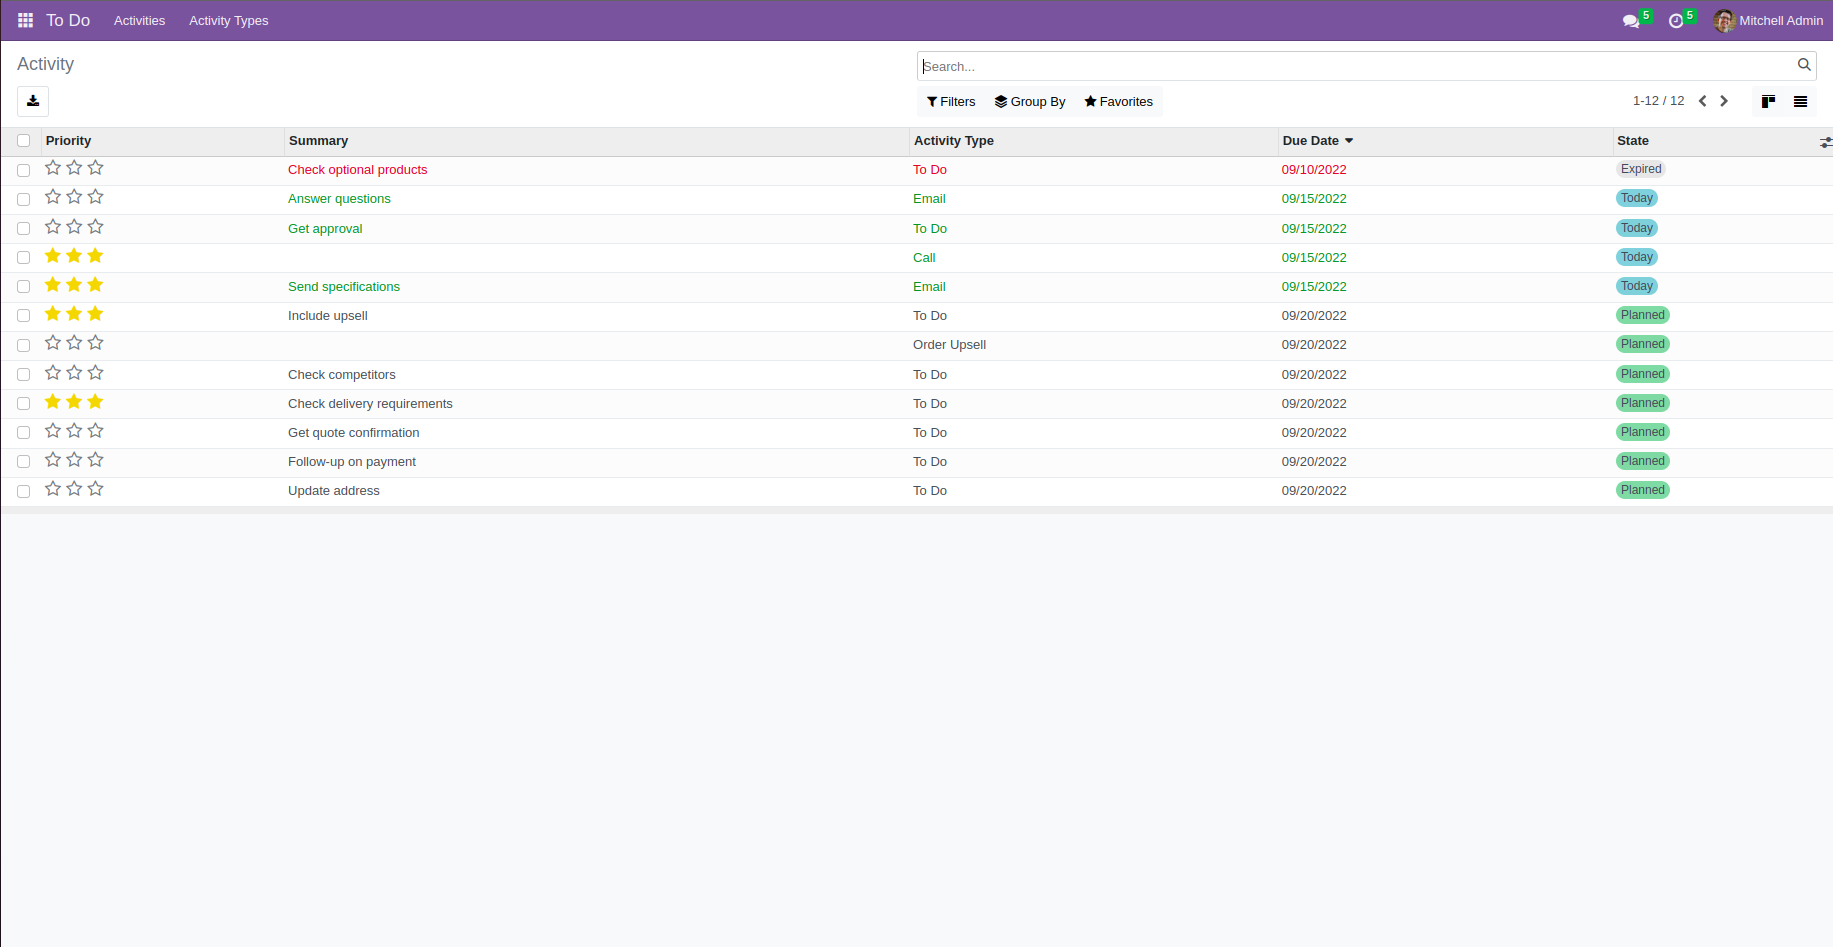Click the Expired state badge
The width and height of the screenshot is (1833, 947).
tap(1641, 169)
